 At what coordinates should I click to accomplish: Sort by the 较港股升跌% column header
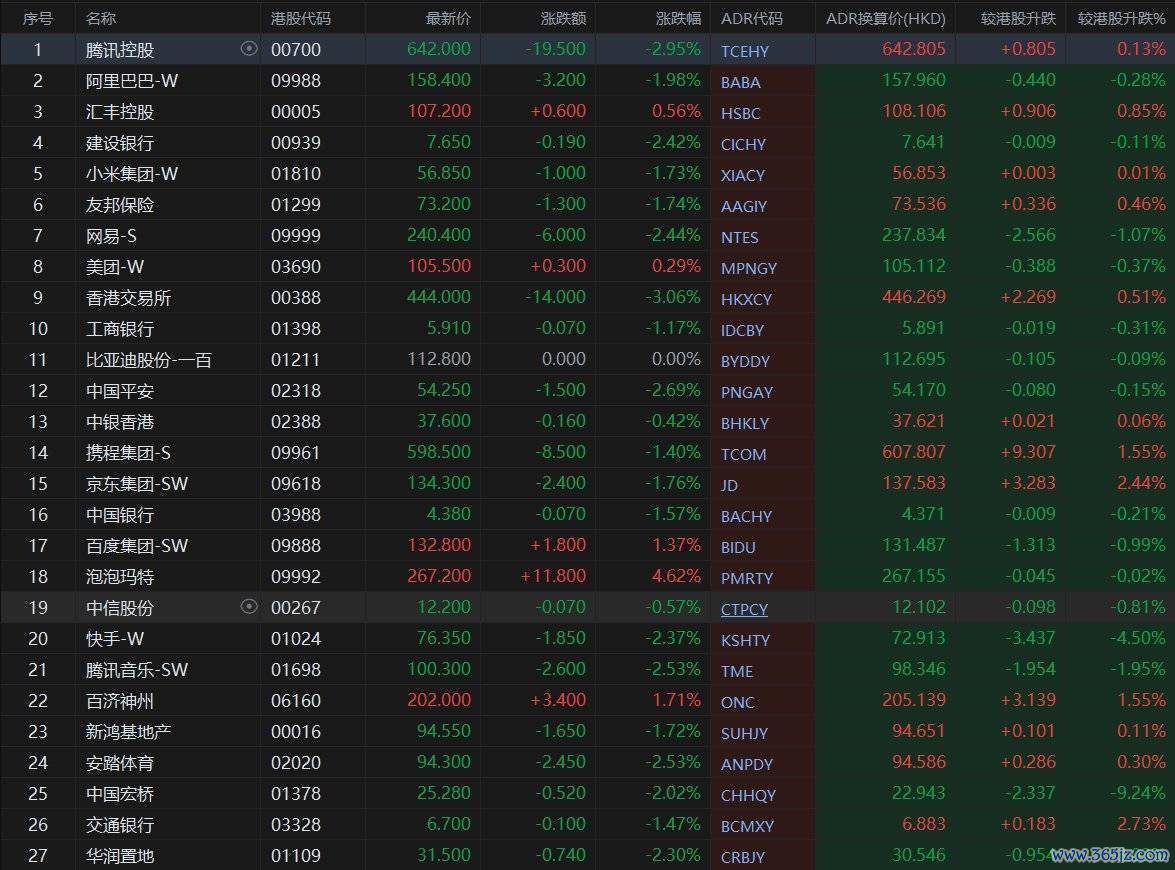[x=1122, y=18]
